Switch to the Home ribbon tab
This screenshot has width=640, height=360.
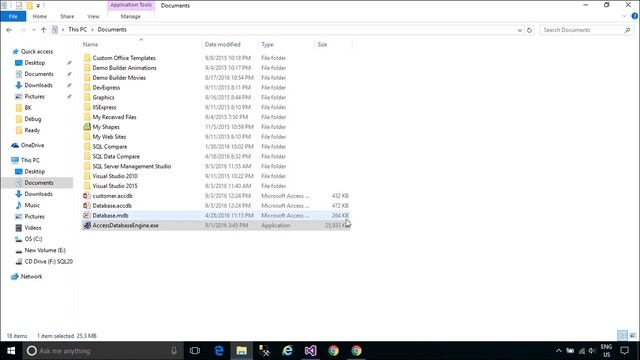coord(40,16)
